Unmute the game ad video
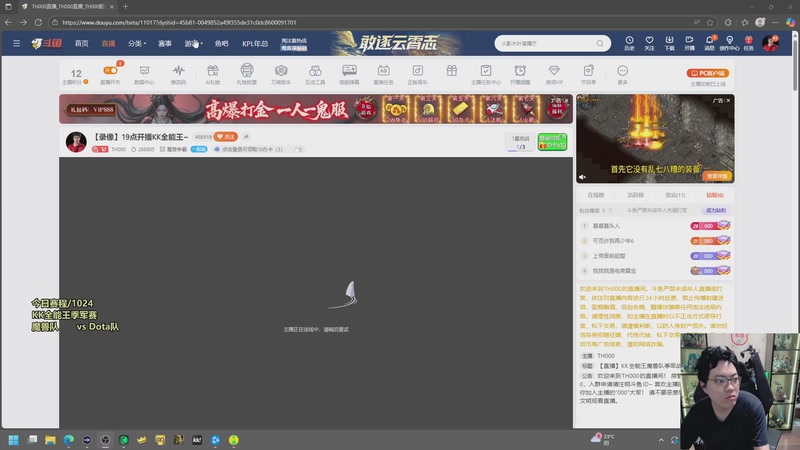Viewport: 800px width, 450px height. click(582, 177)
